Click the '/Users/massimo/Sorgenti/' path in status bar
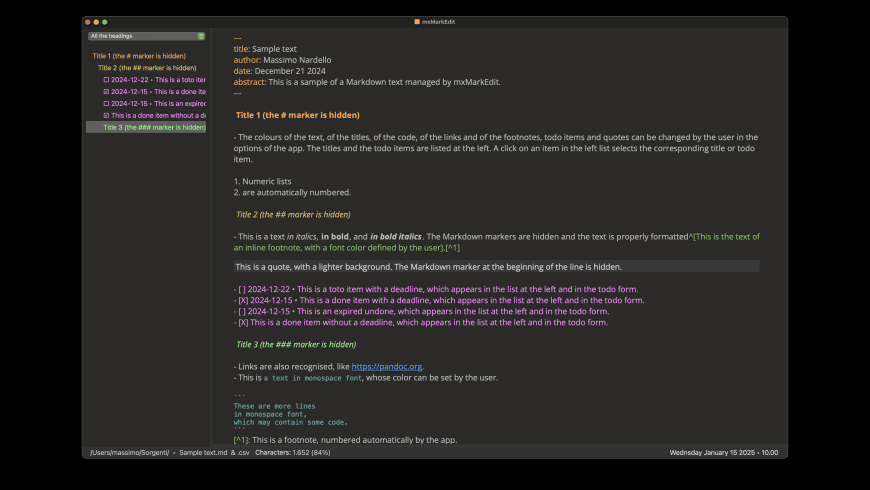The image size is (870, 490). click(x=130, y=453)
